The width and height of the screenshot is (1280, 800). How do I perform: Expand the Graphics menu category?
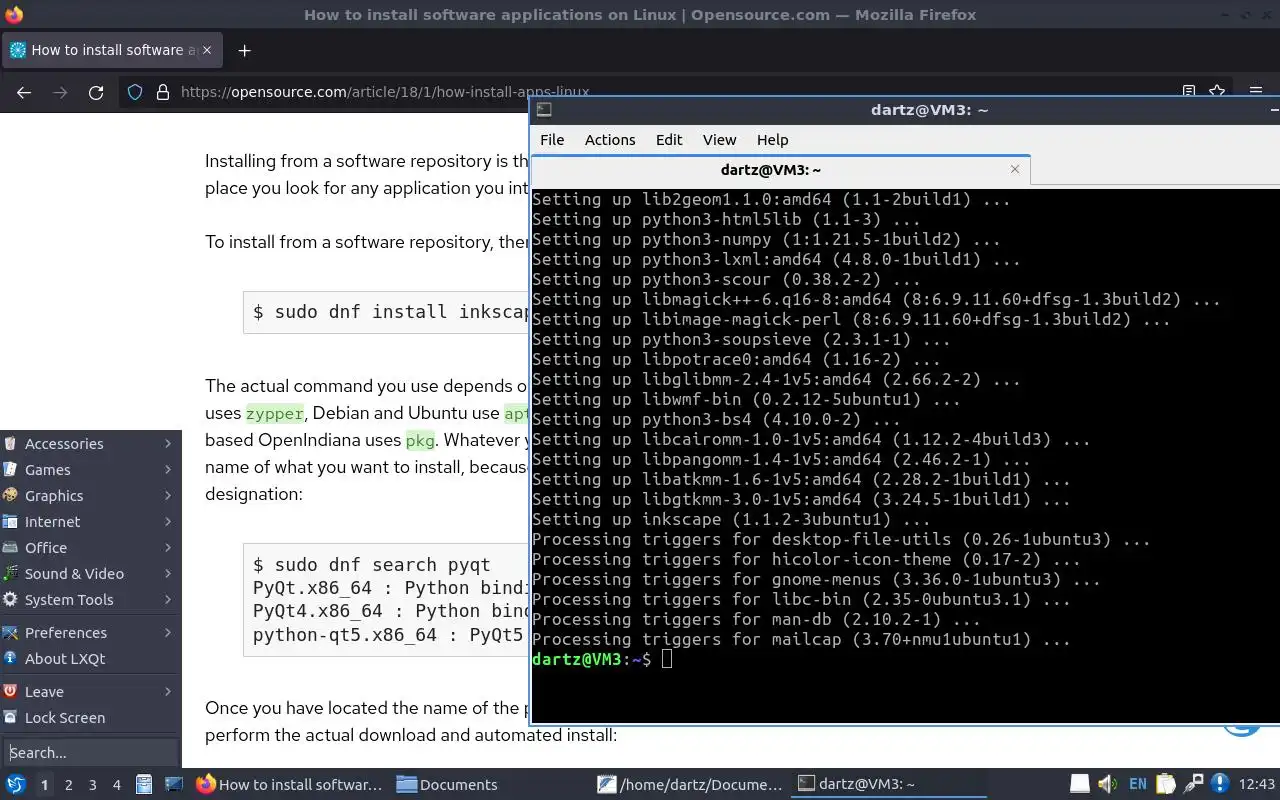(90, 496)
